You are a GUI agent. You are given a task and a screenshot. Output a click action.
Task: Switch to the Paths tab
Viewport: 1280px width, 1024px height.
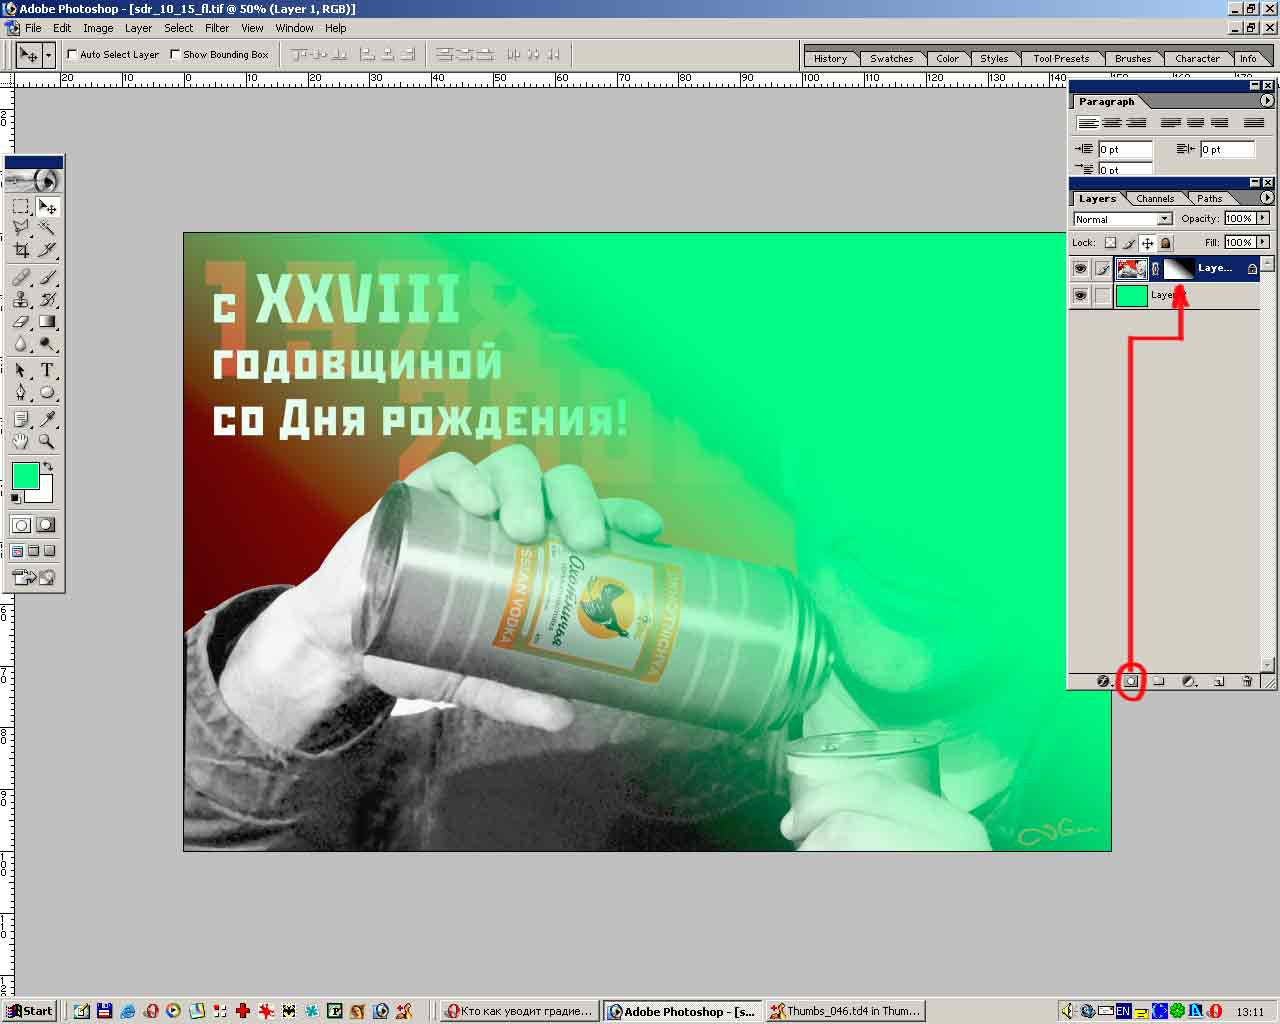point(1210,198)
